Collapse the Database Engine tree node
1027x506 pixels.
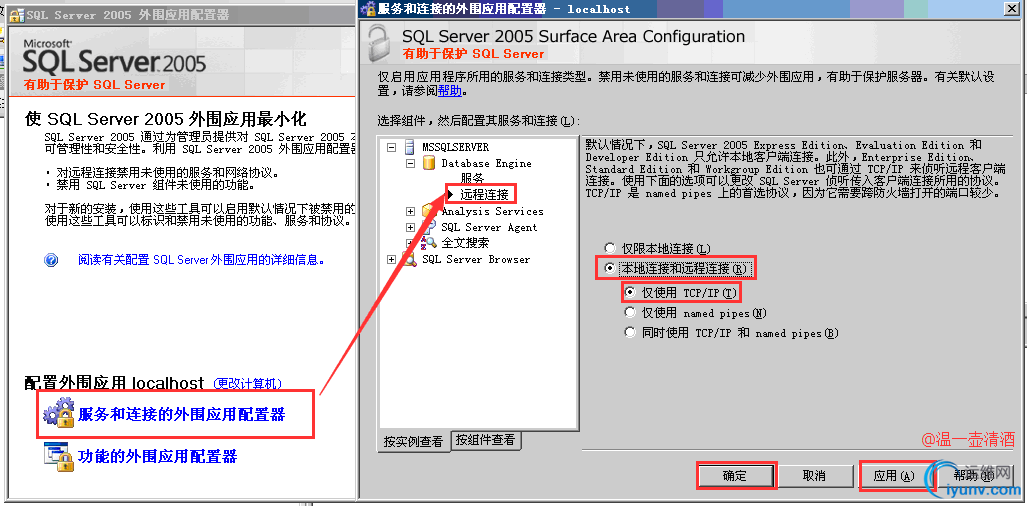tap(411, 163)
